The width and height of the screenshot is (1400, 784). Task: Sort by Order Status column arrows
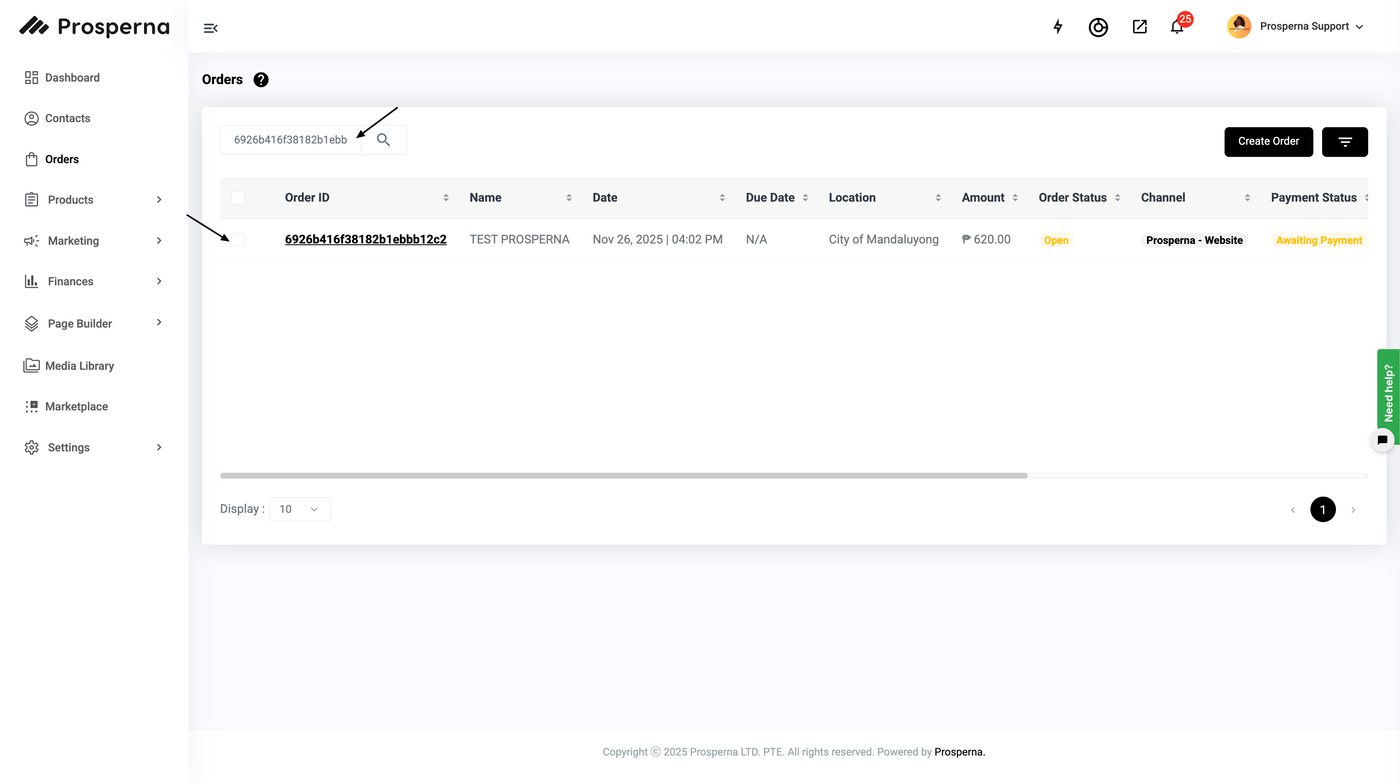(1117, 198)
